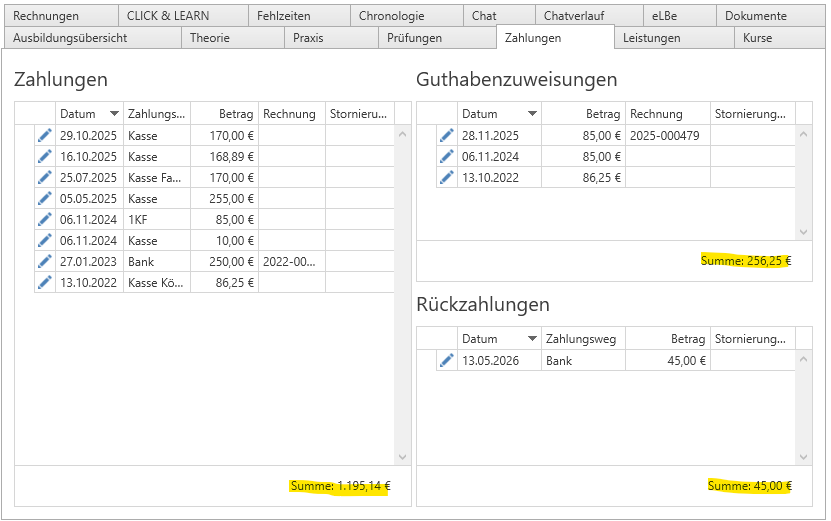Select invoice cell 2025-000479
The height and width of the screenshot is (521, 831).
pyautogui.click(x=668, y=136)
